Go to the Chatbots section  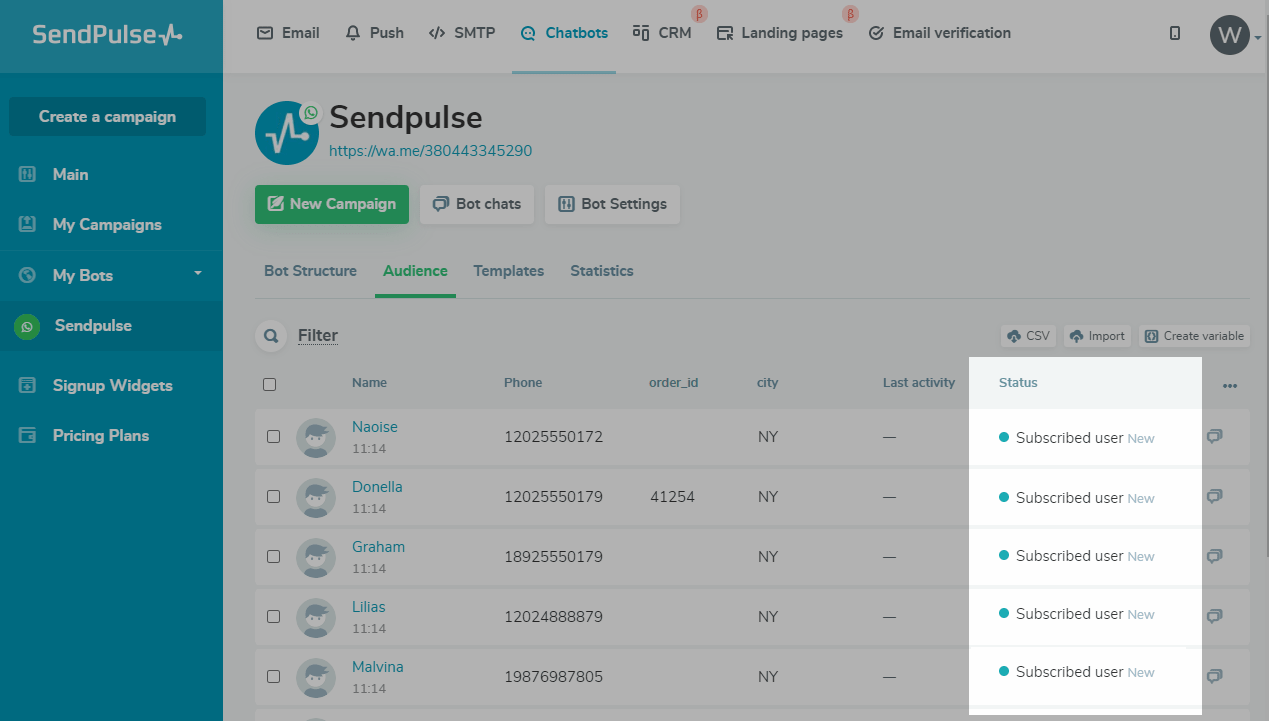click(564, 33)
